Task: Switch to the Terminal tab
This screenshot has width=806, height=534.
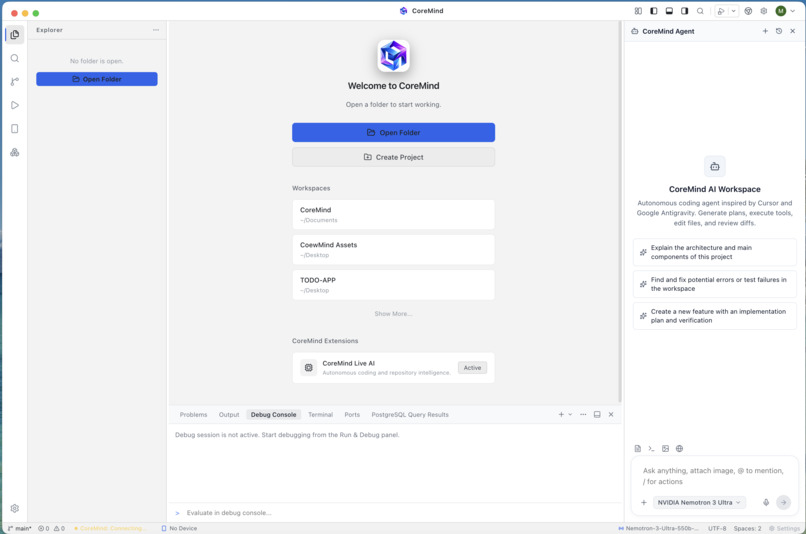Action: [x=320, y=414]
